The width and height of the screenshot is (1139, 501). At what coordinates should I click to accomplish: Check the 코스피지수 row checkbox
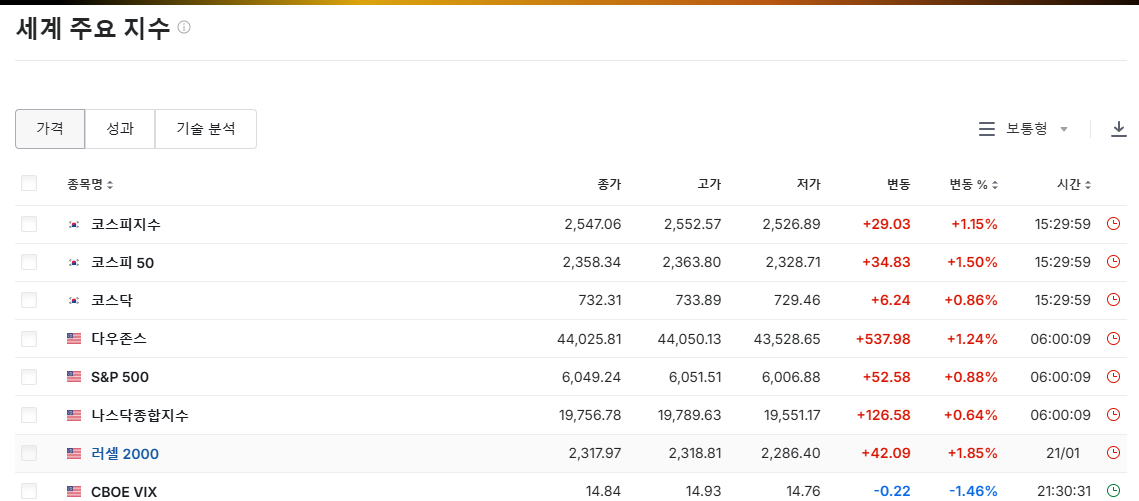[x=29, y=224]
